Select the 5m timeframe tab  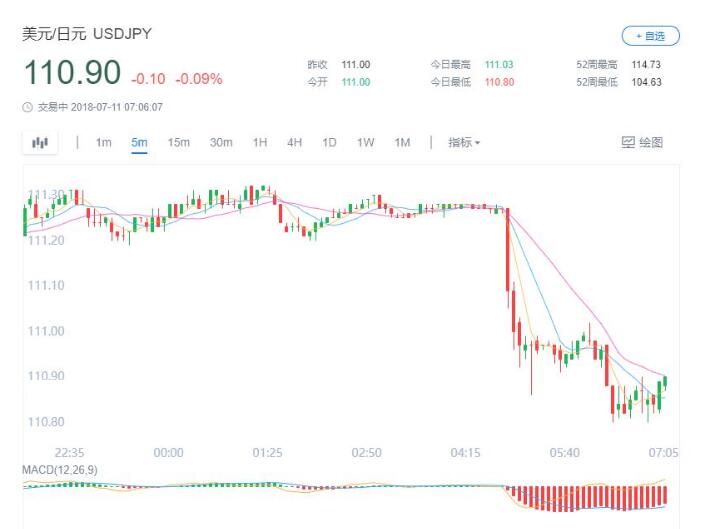139,143
